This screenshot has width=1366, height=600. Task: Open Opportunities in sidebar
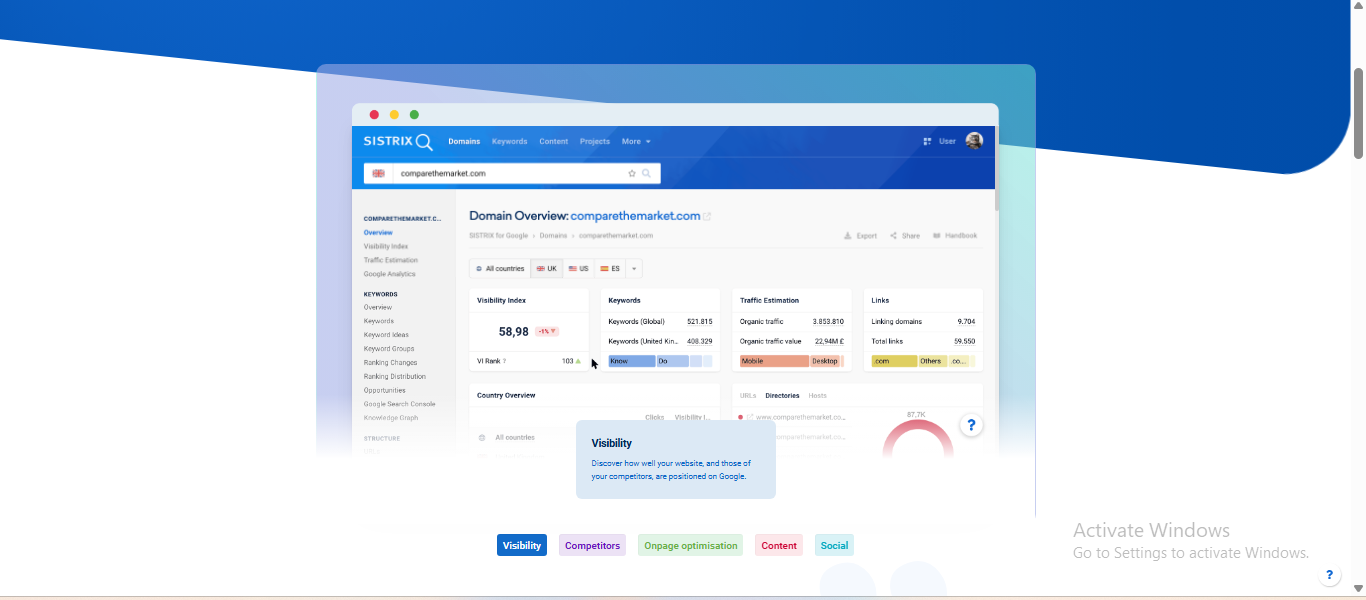click(385, 391)
